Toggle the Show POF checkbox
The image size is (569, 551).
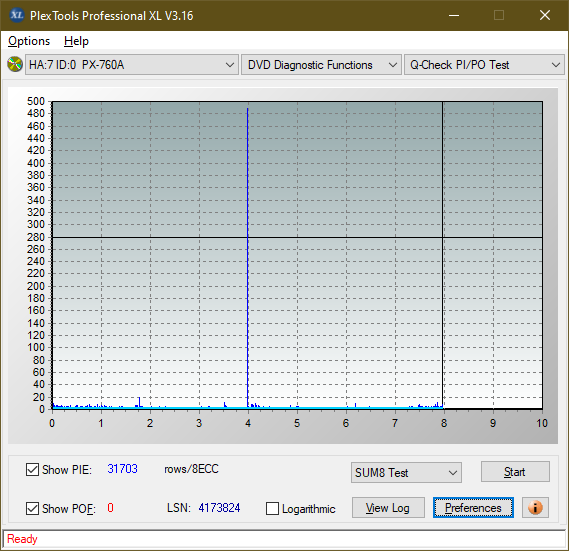tap(32, 508)
